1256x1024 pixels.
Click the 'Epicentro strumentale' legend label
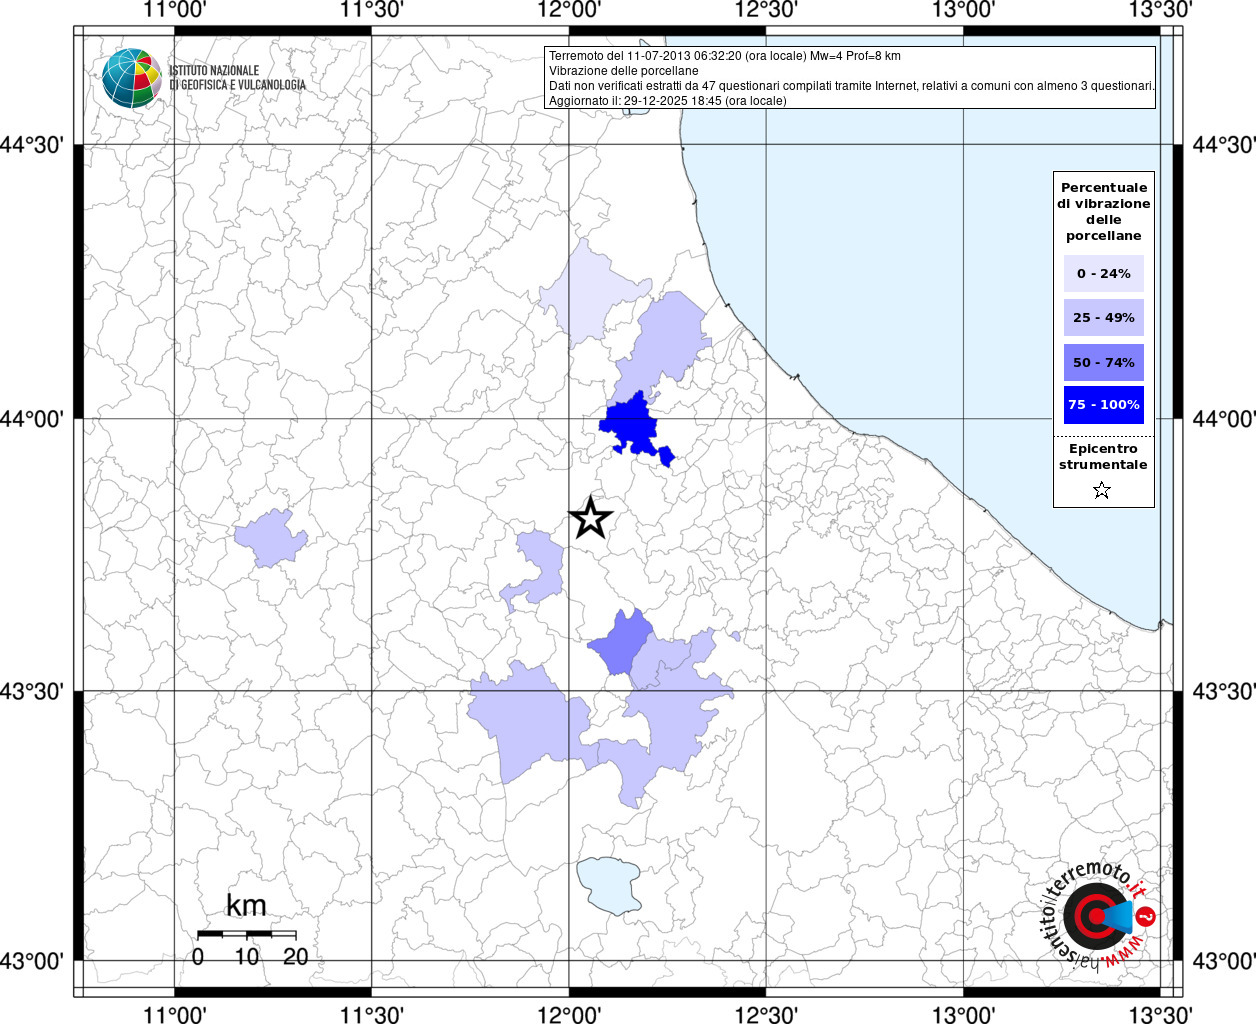pos(1104,457)
